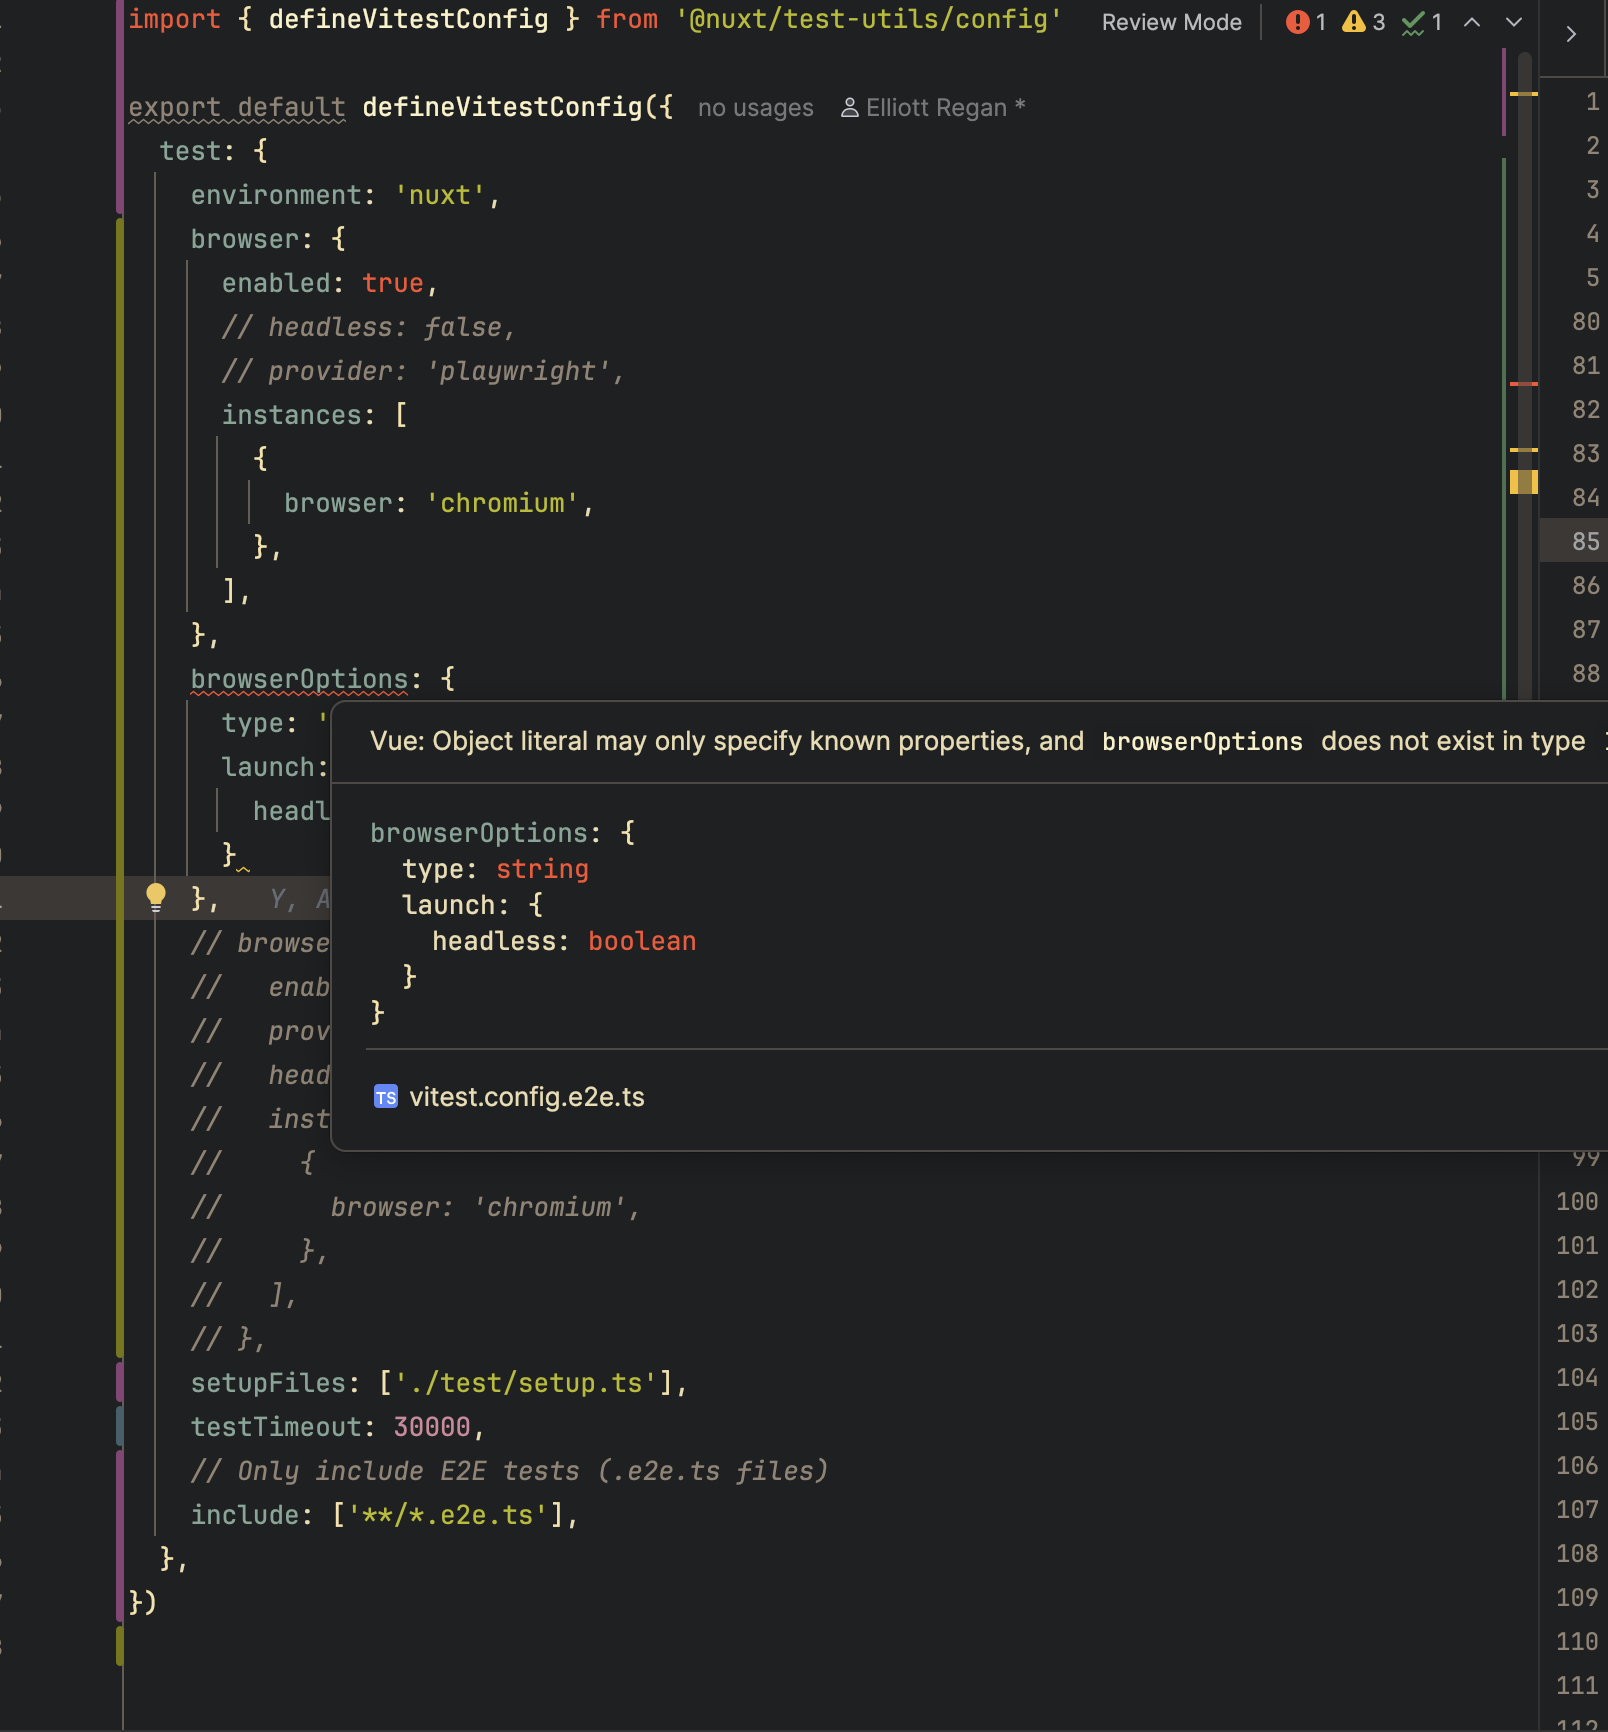Click the browser: { property under test

coord(245,239)
